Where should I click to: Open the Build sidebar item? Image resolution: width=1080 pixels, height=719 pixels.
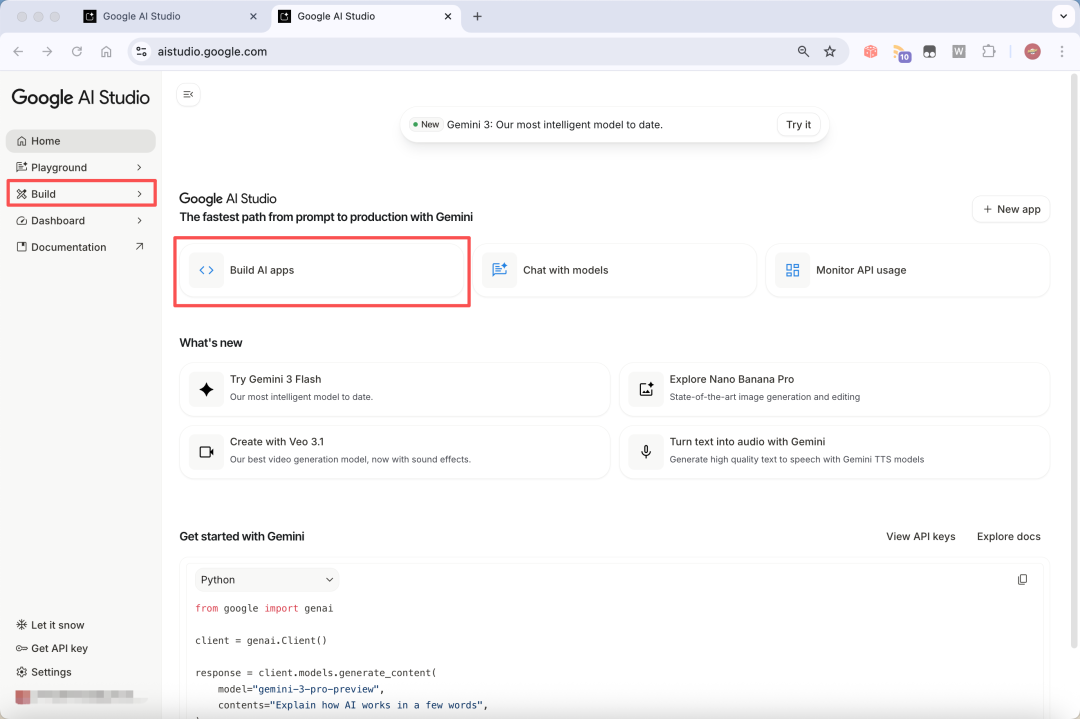pos(81,194)
